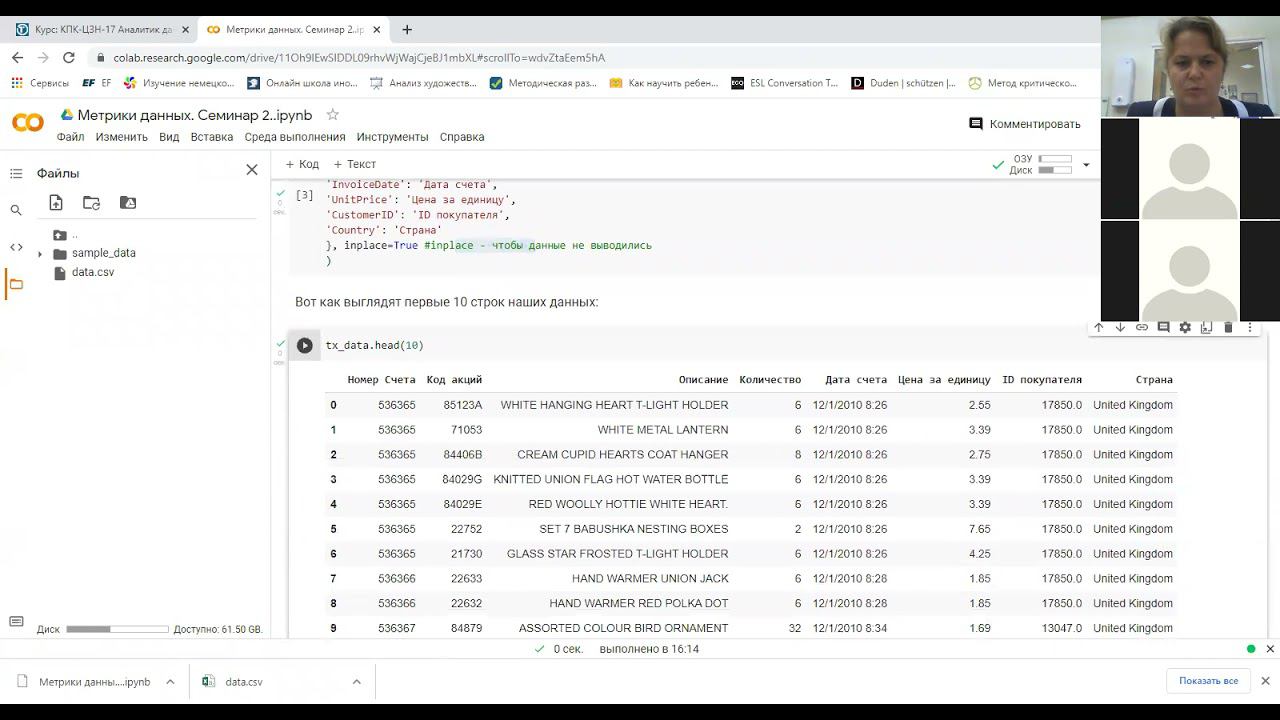This screenshot has width=1280, height=720.
Task: Open the Вставка menu
Action: click(x=212, y=137)
